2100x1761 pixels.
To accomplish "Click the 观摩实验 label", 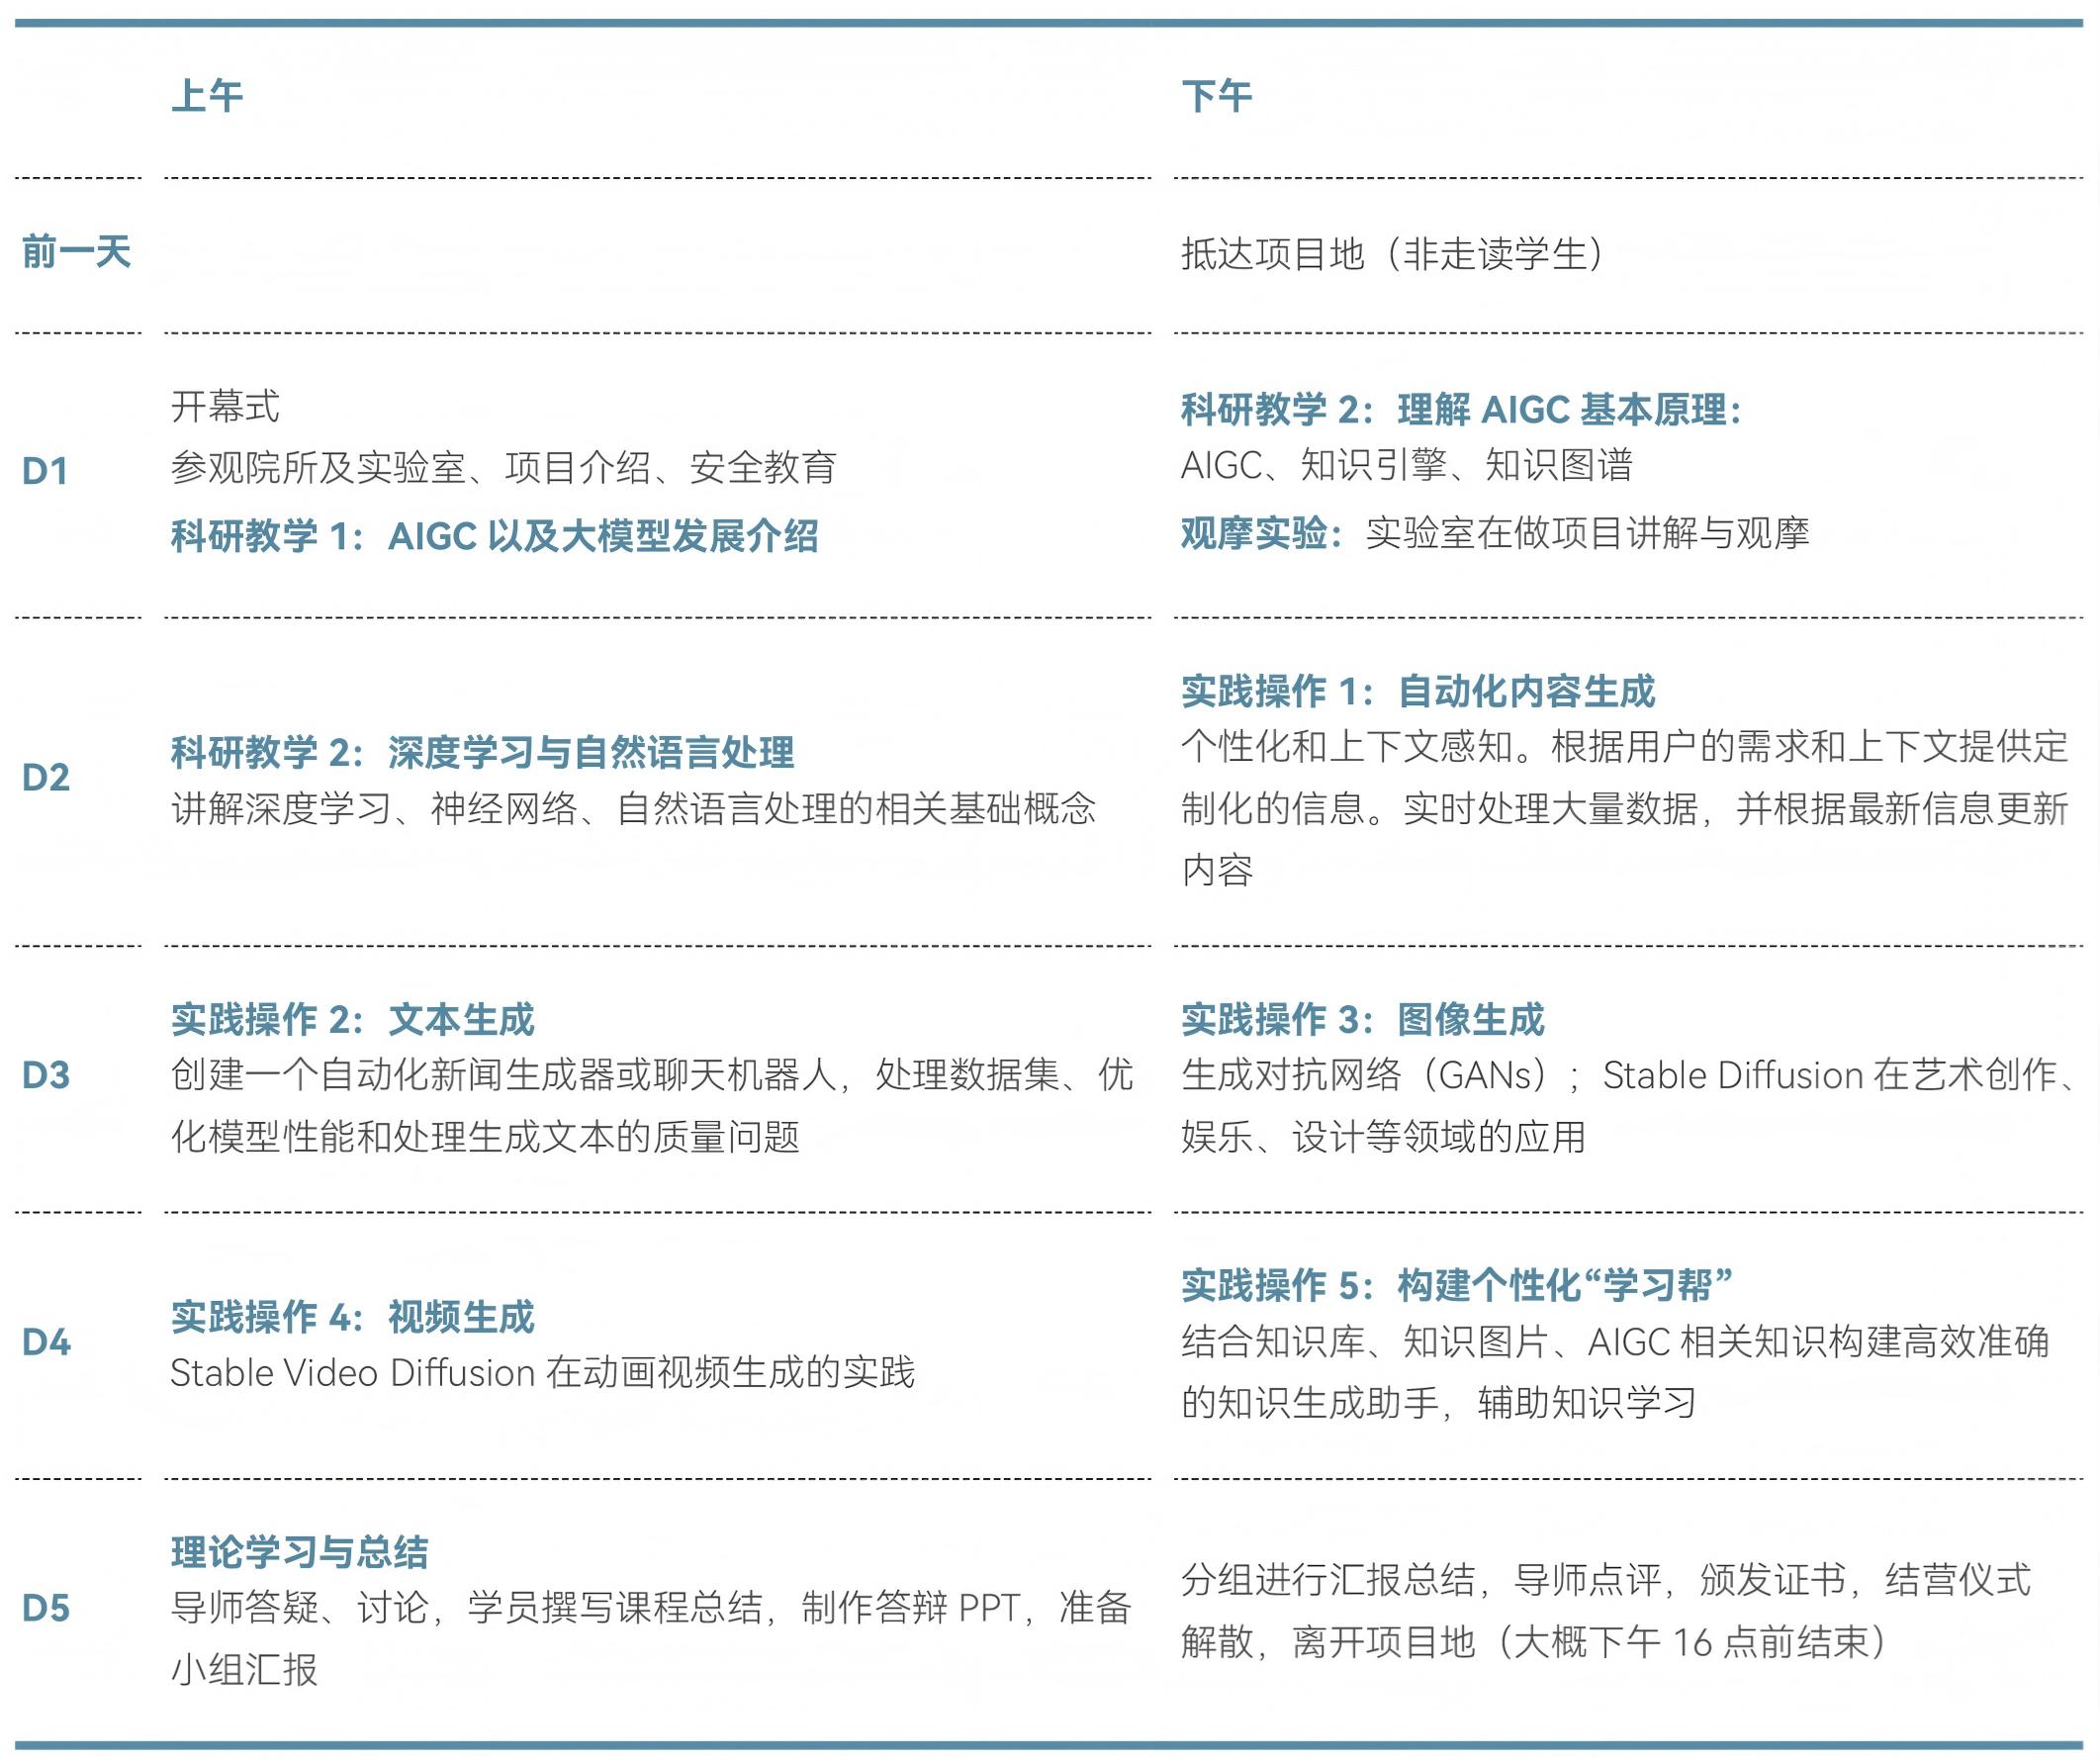I will click(x=1257, y=533).
